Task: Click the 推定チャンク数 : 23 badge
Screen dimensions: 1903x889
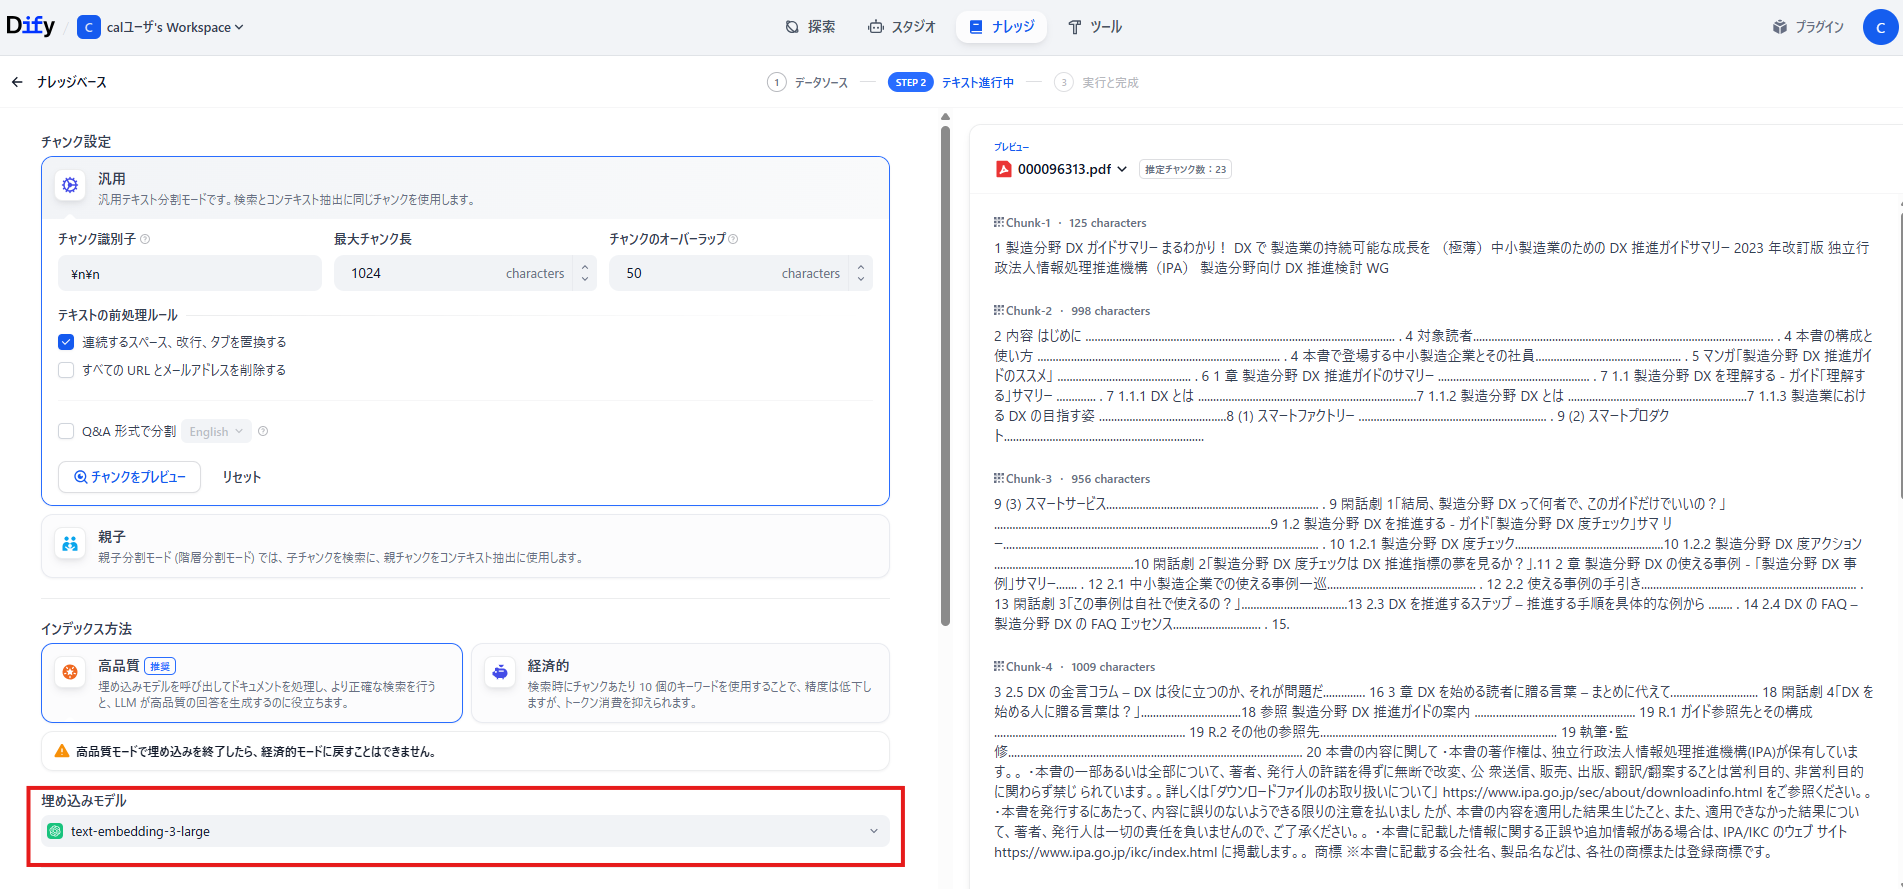Action: [1185, 169]
